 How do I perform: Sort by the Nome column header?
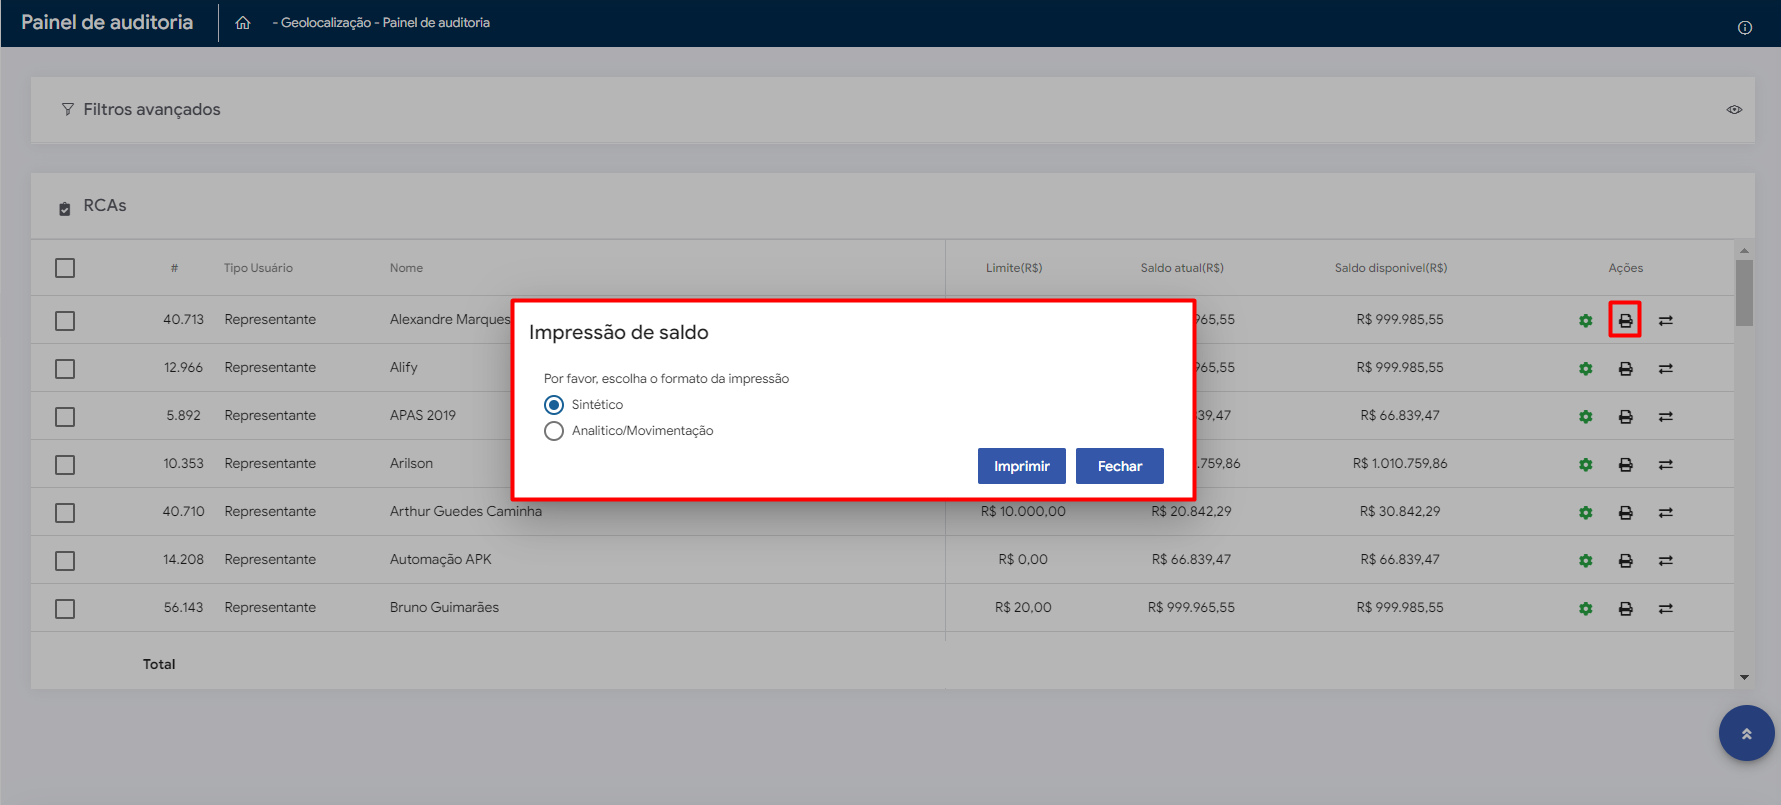(x=406, y=268)
